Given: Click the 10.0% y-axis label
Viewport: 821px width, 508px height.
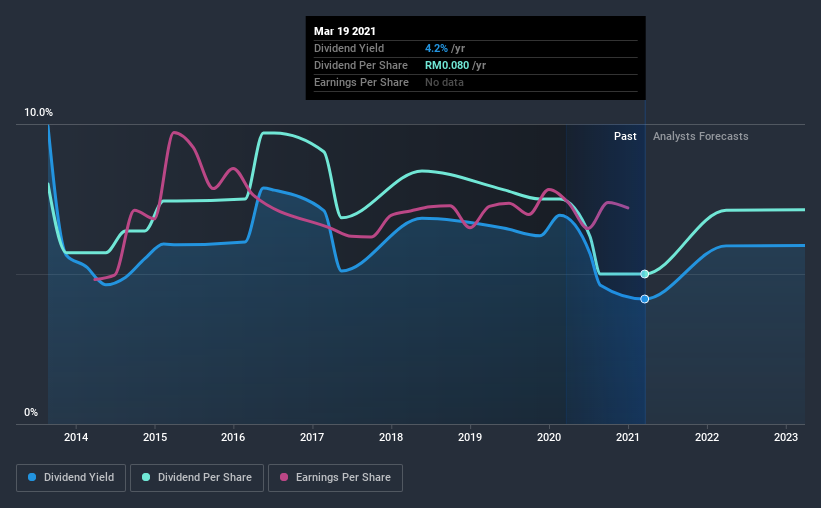Looking at the screenshot, I should click(38, 113).
